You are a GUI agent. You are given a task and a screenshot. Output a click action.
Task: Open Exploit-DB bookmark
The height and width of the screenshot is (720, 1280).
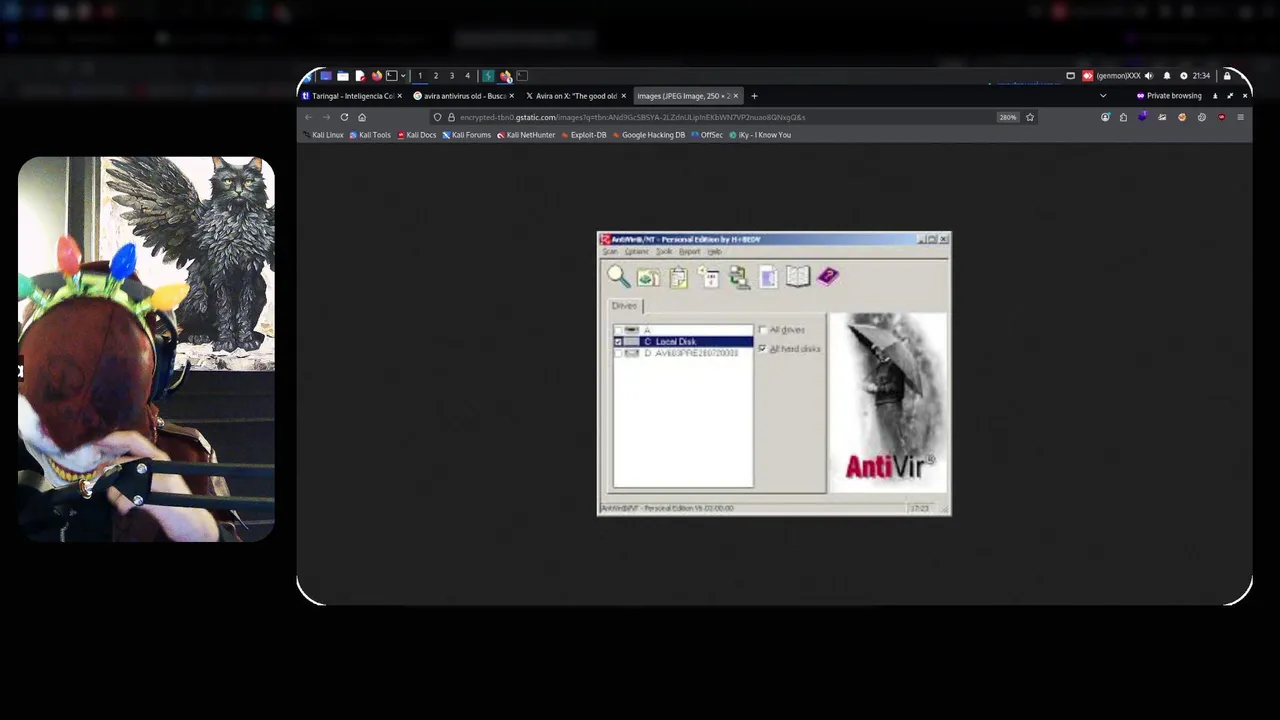pos(584,135)
